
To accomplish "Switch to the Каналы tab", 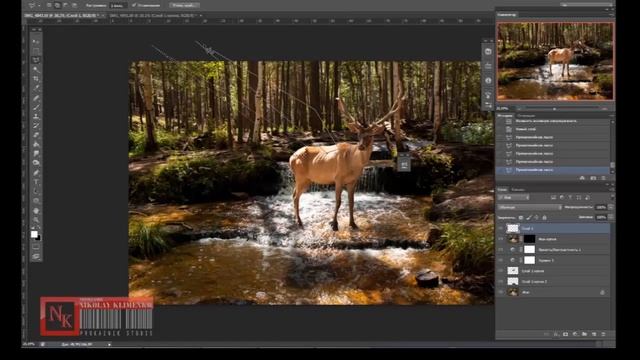I will point(518,189).
